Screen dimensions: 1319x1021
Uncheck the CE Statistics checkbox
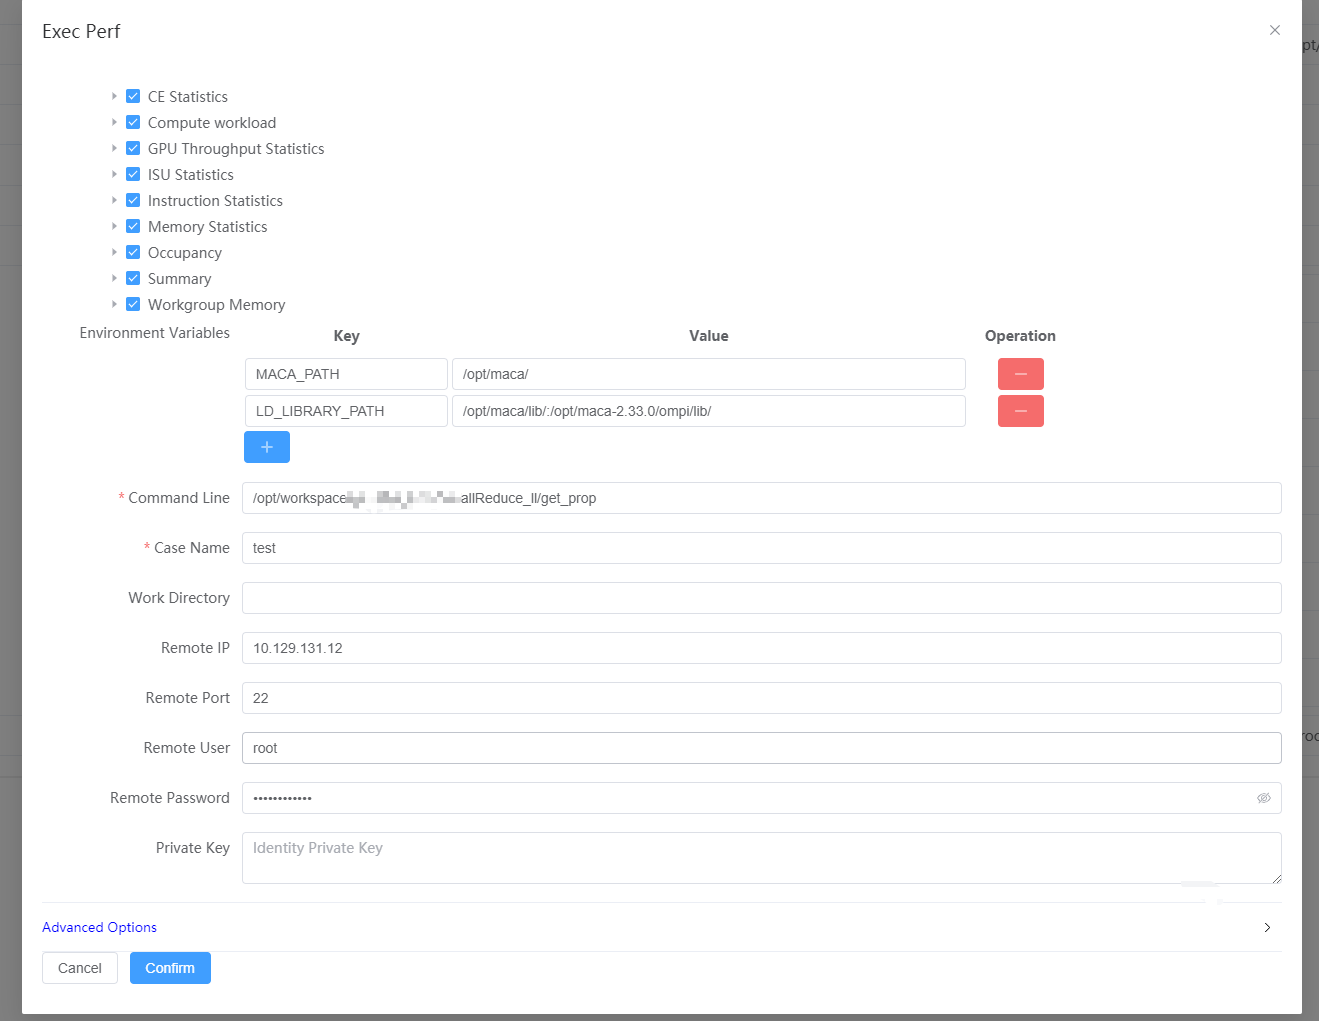[133, 97]
